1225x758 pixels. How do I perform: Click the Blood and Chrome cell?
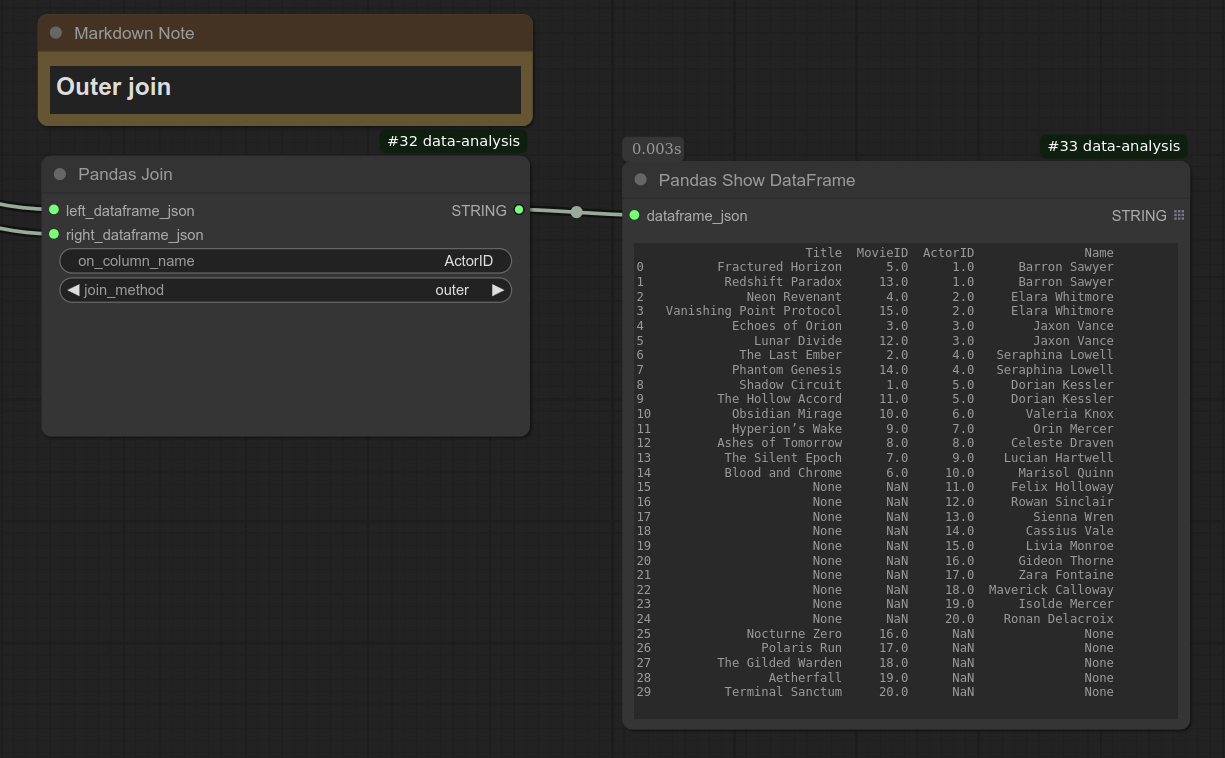click(x=783, y=473)
